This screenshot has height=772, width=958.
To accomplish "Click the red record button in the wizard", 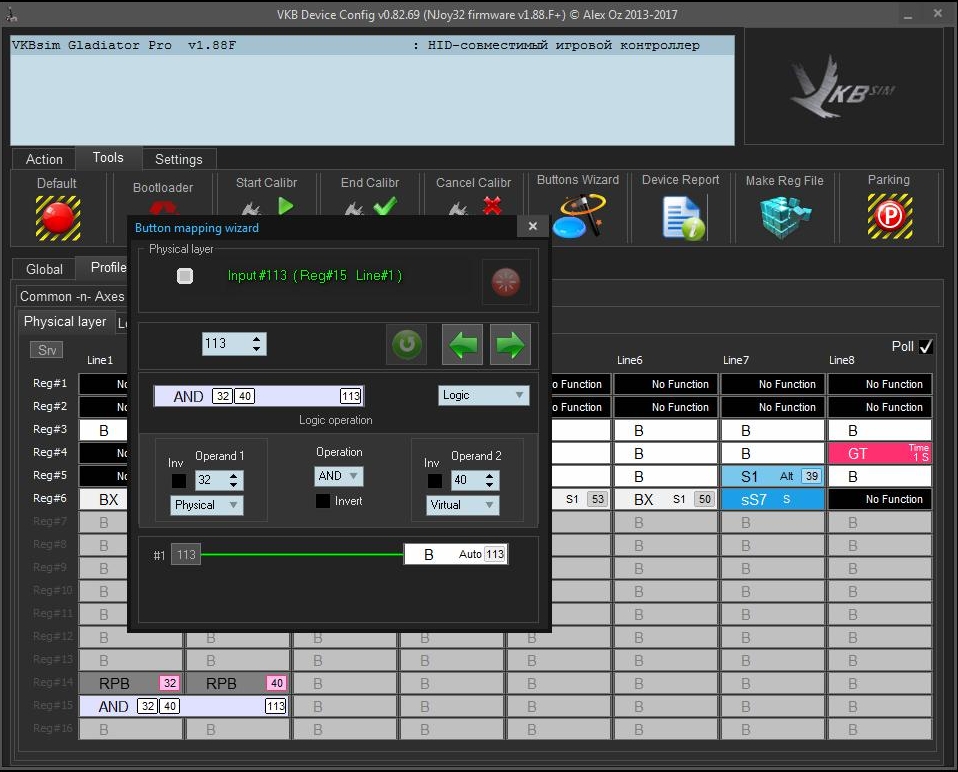I will (505, 282).
